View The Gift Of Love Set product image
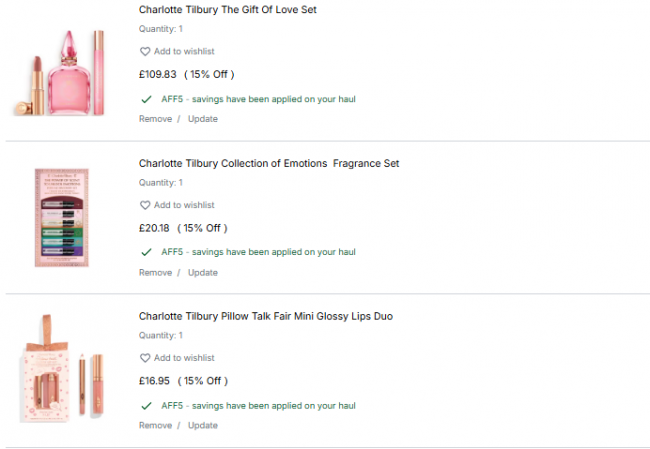Screen dimensions: 650x449 tap(65, 68)
